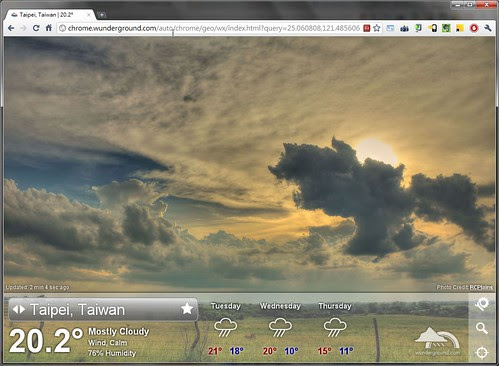
Task: Open a new browser tab
Action: pos(102,15)
